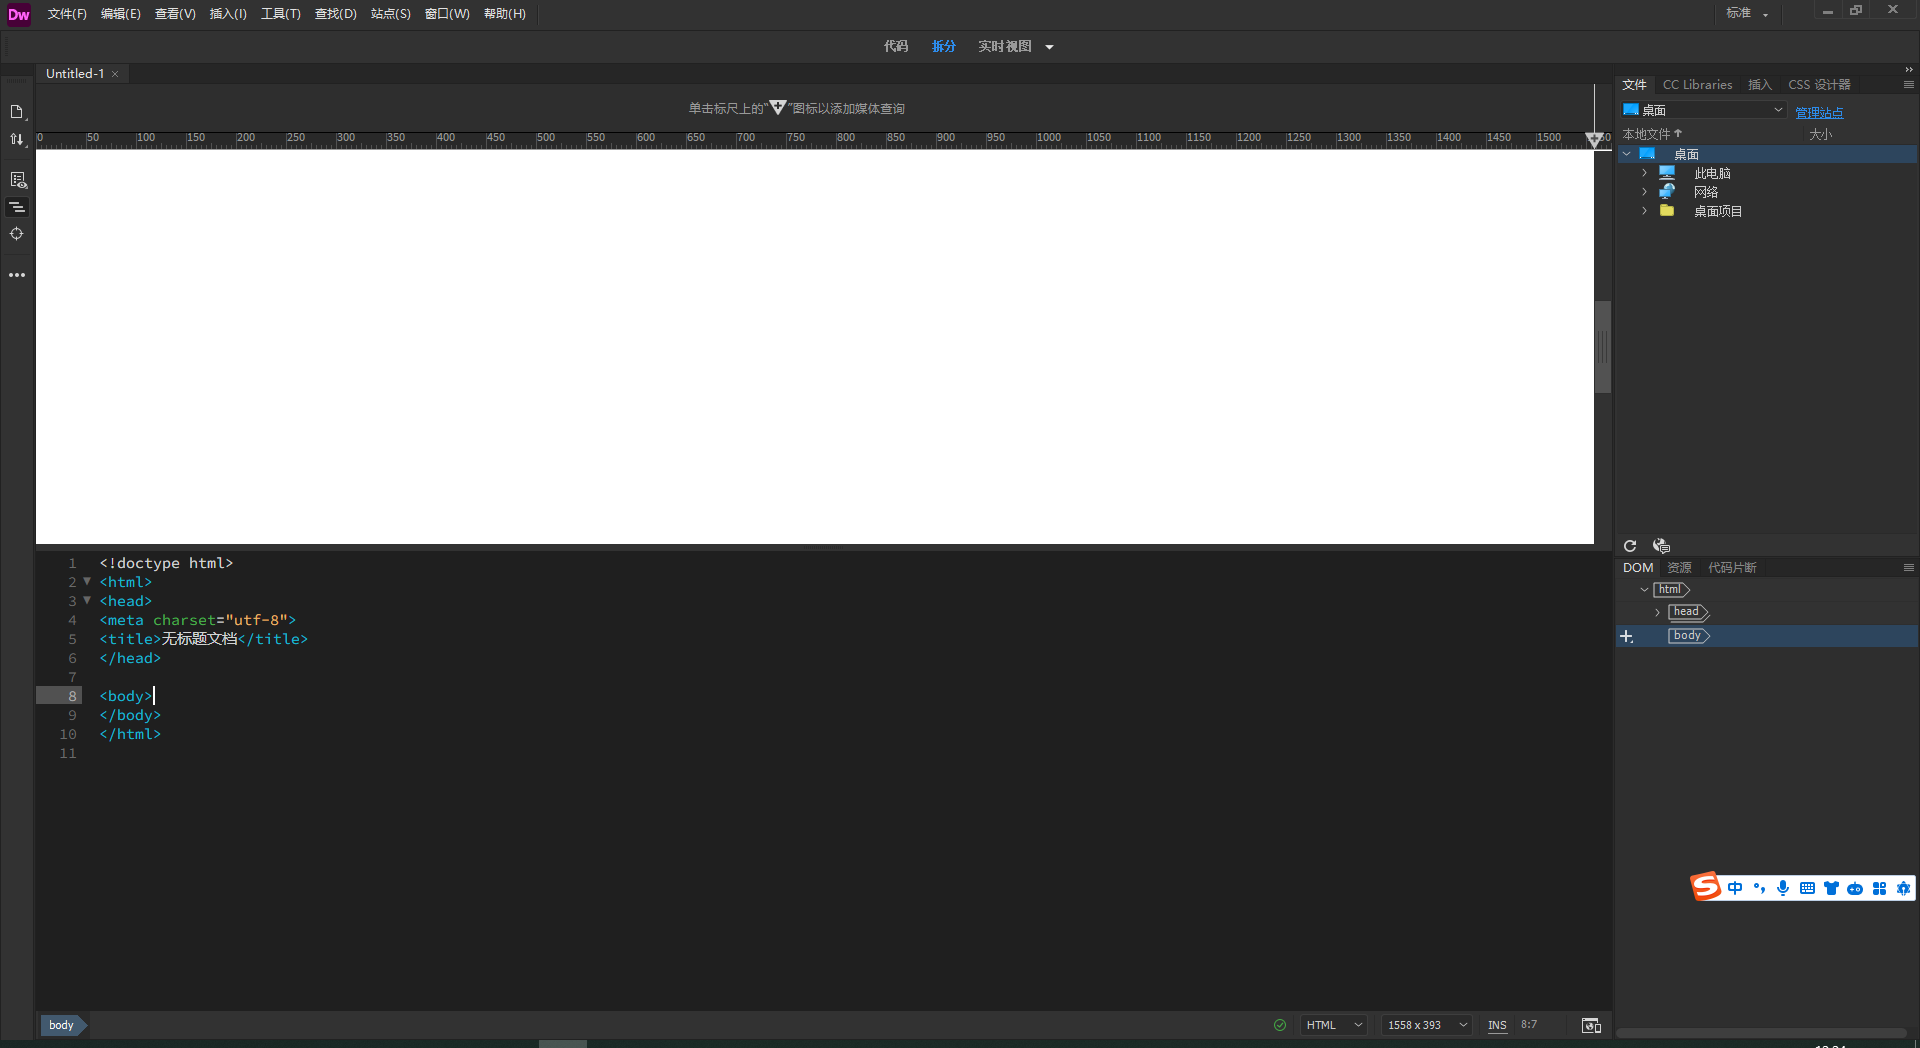
Task: Open the Files panel hamburger options menu
Action: pyautogui.click(x=1909, y=85)
